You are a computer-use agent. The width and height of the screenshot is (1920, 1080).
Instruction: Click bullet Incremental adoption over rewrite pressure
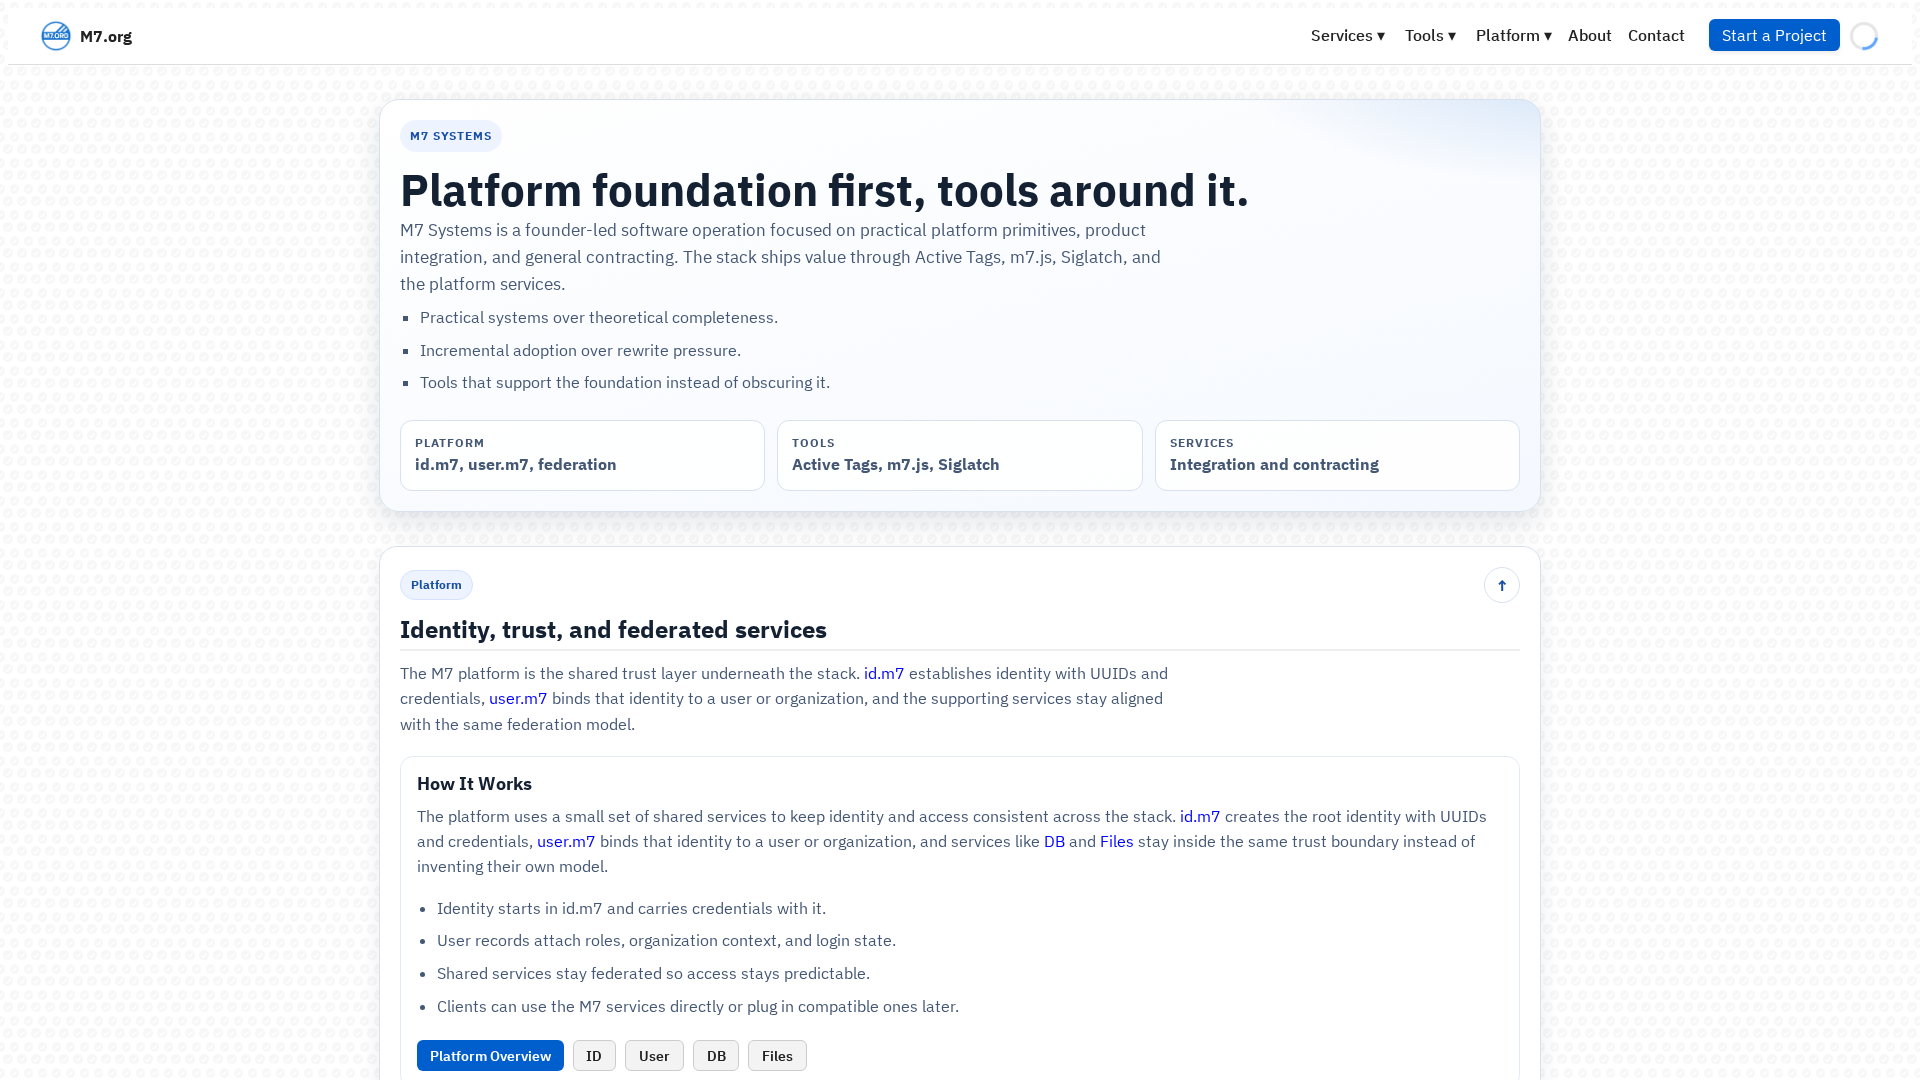[x=580, y=351]
